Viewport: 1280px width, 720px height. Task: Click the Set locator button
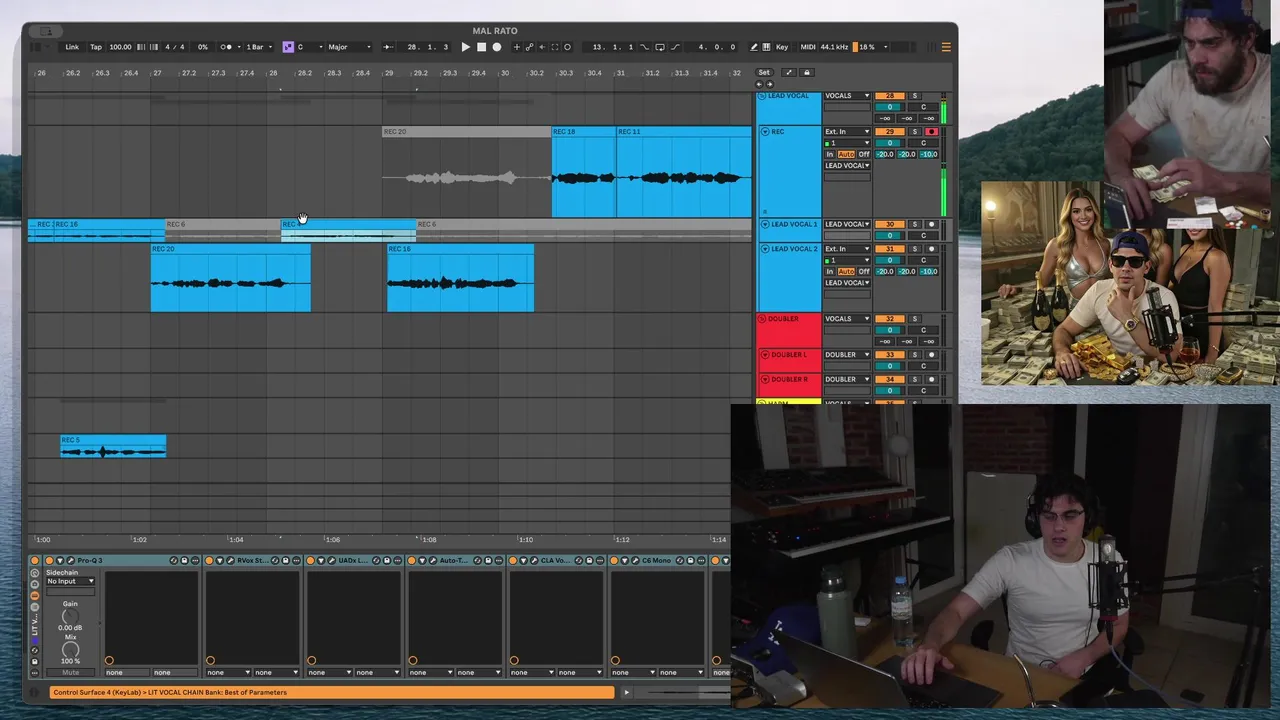pos(764,72)
